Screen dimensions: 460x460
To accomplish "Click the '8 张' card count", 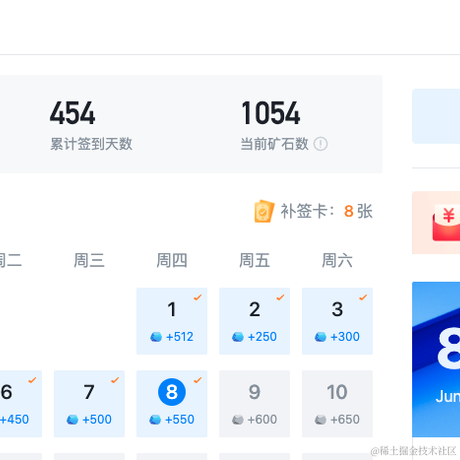I will 358,211.
